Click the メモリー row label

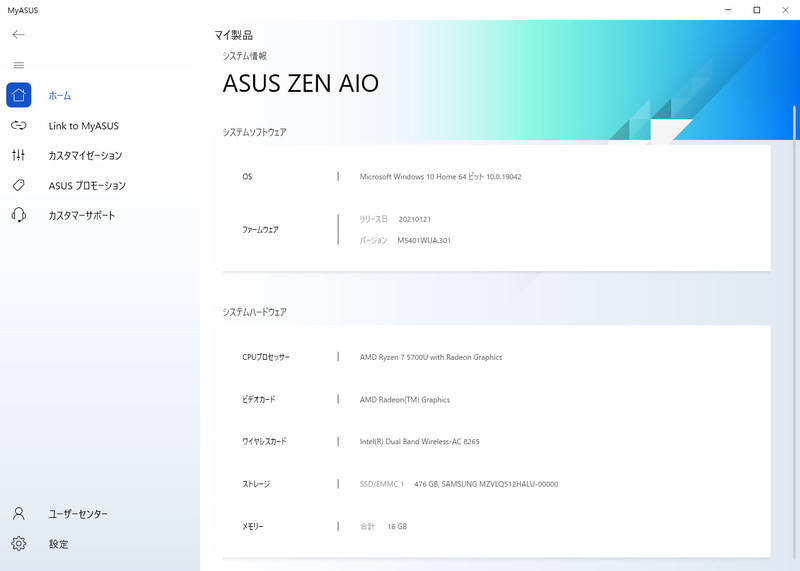click(x=253, y=526)
